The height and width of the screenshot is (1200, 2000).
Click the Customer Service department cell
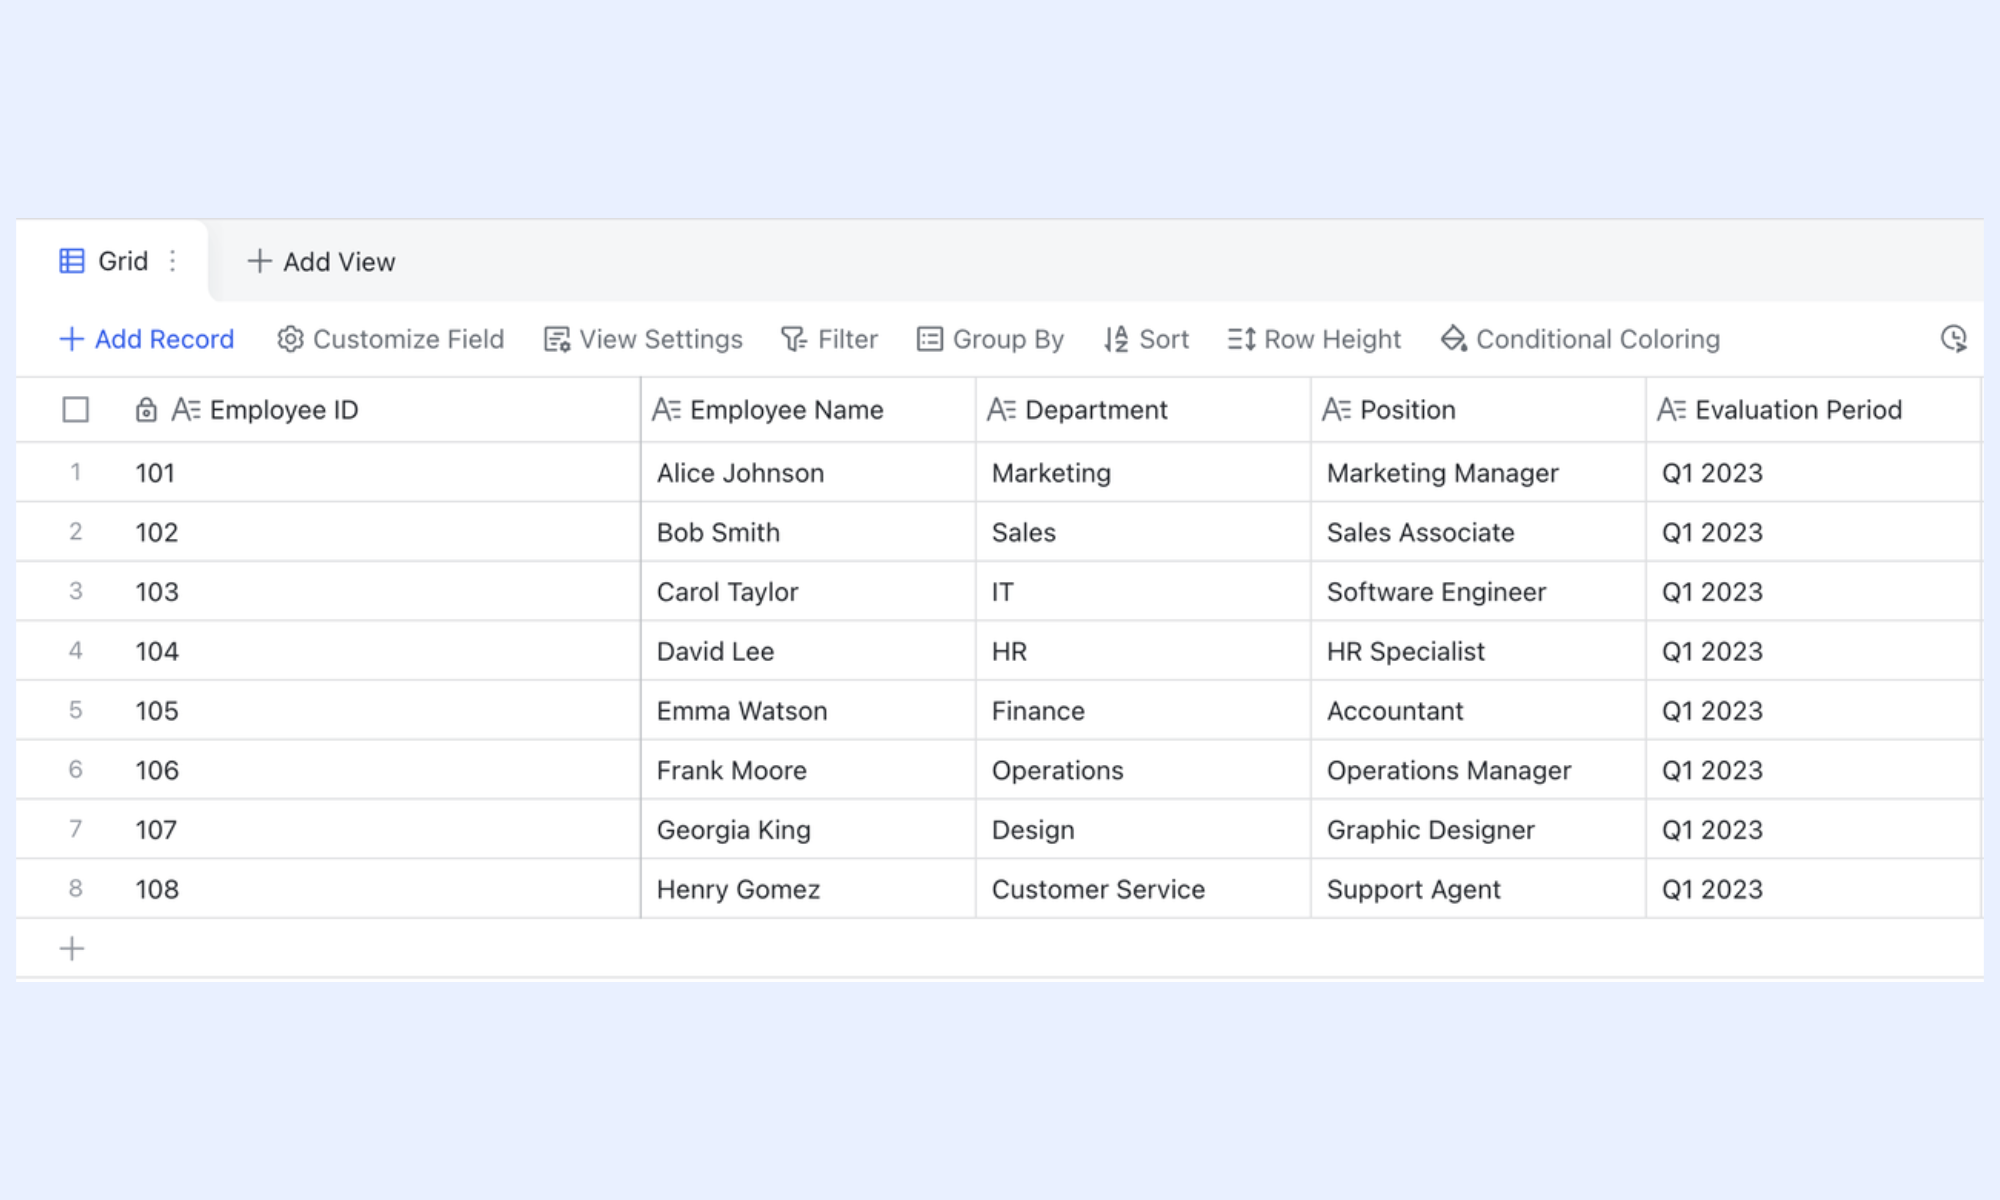tap(1143, 889)
